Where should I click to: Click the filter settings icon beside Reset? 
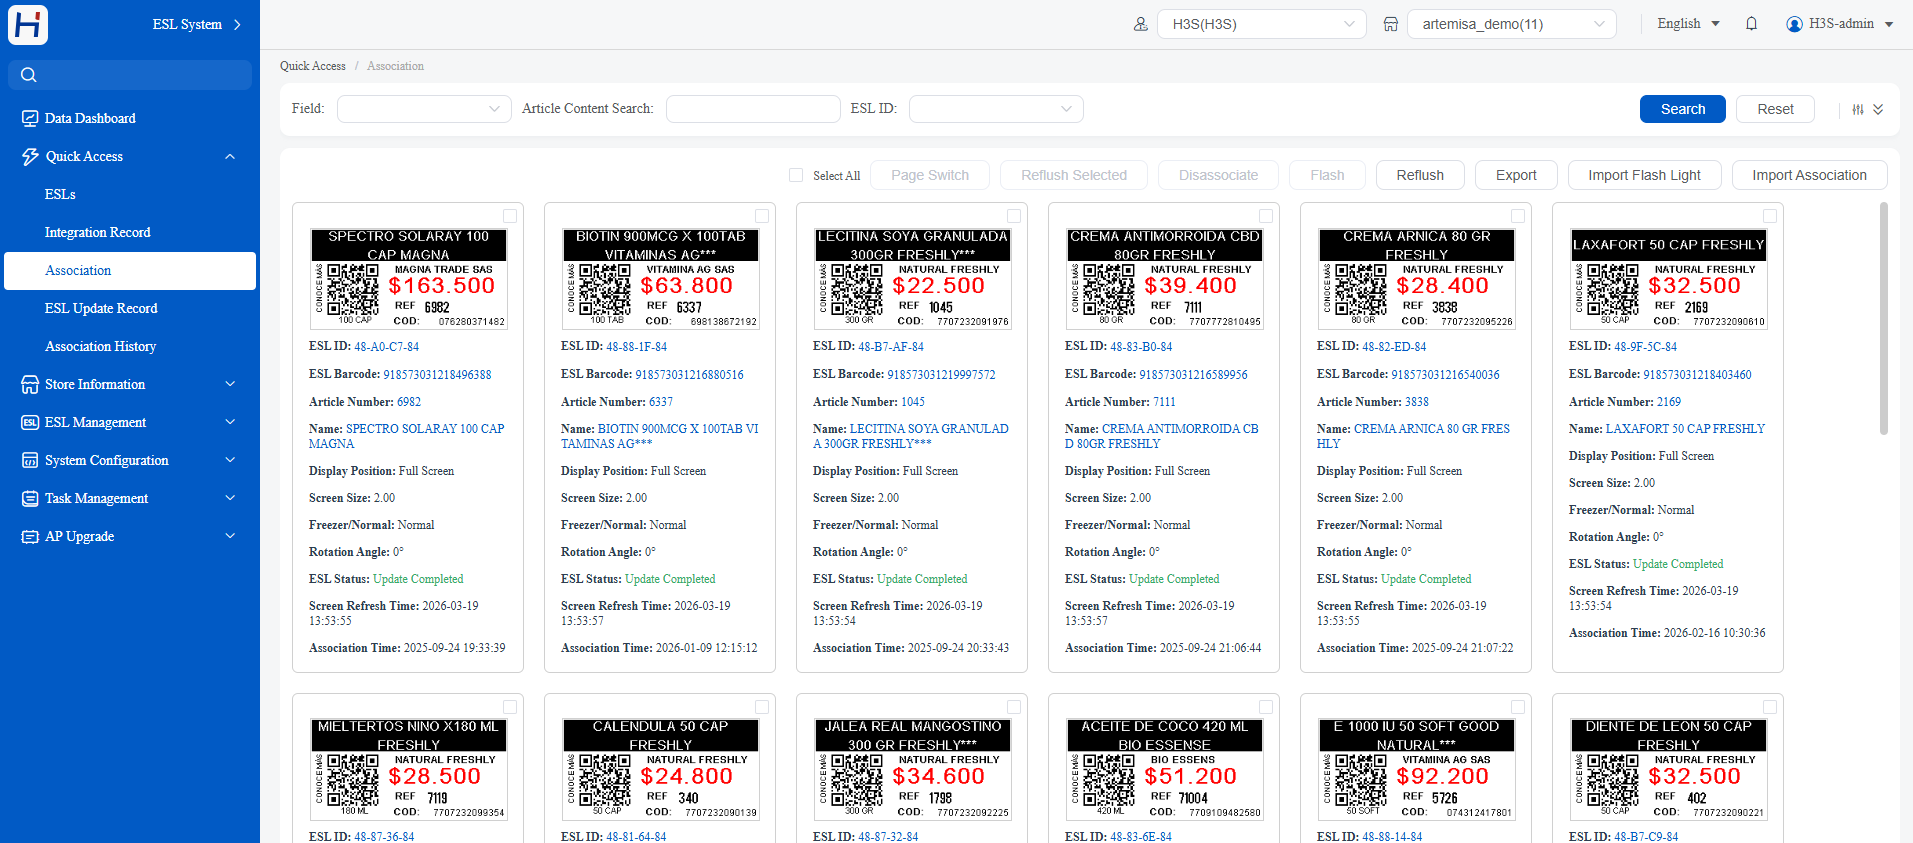1858,109
